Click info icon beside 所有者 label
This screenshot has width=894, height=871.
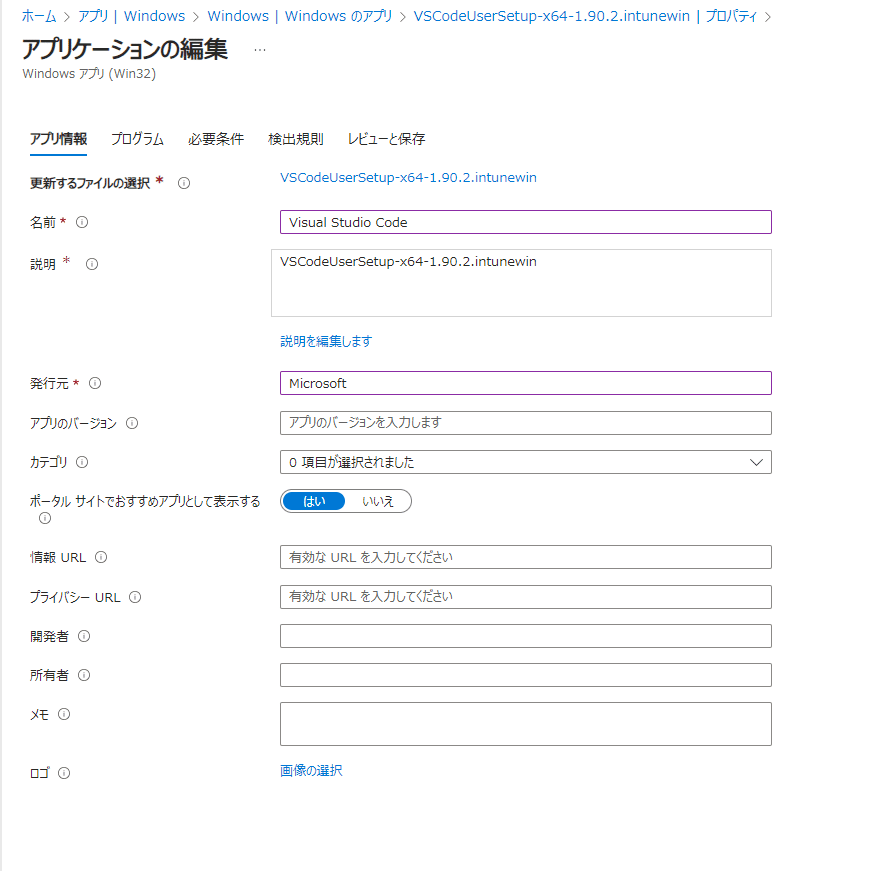84,675
